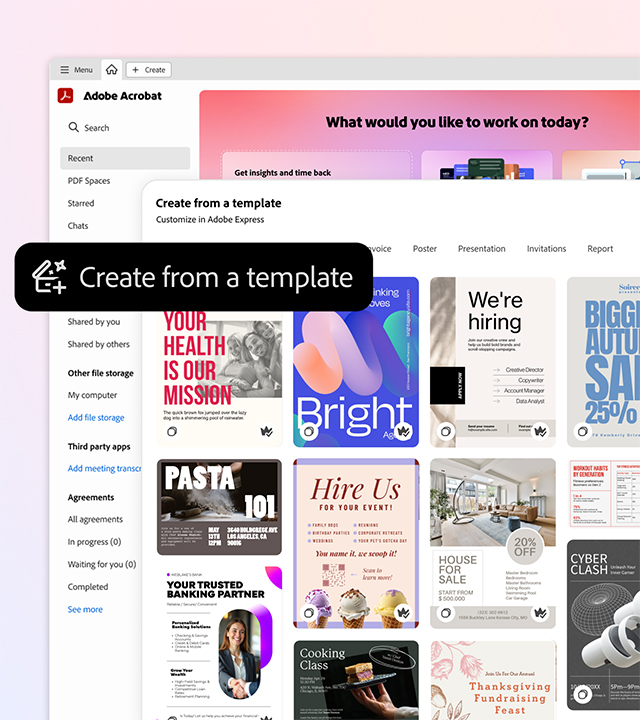Viewport: 640px width, 720px height.
Task: Open the hamburger Menu icon
Action: point(65,70)
